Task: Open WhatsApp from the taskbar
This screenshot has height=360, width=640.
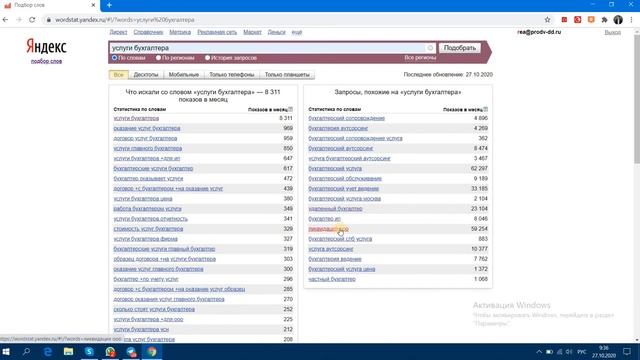Action: click(110, 351)
